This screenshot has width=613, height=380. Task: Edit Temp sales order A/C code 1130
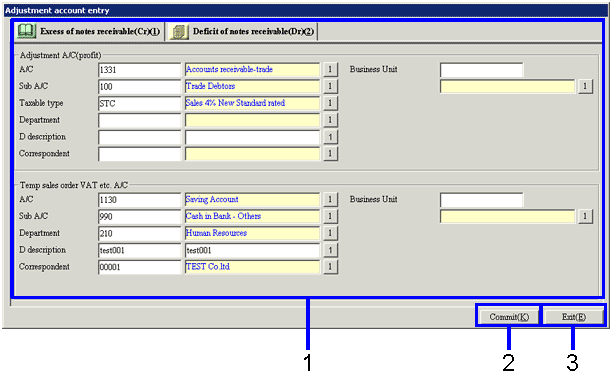click(x=140, y=200)
